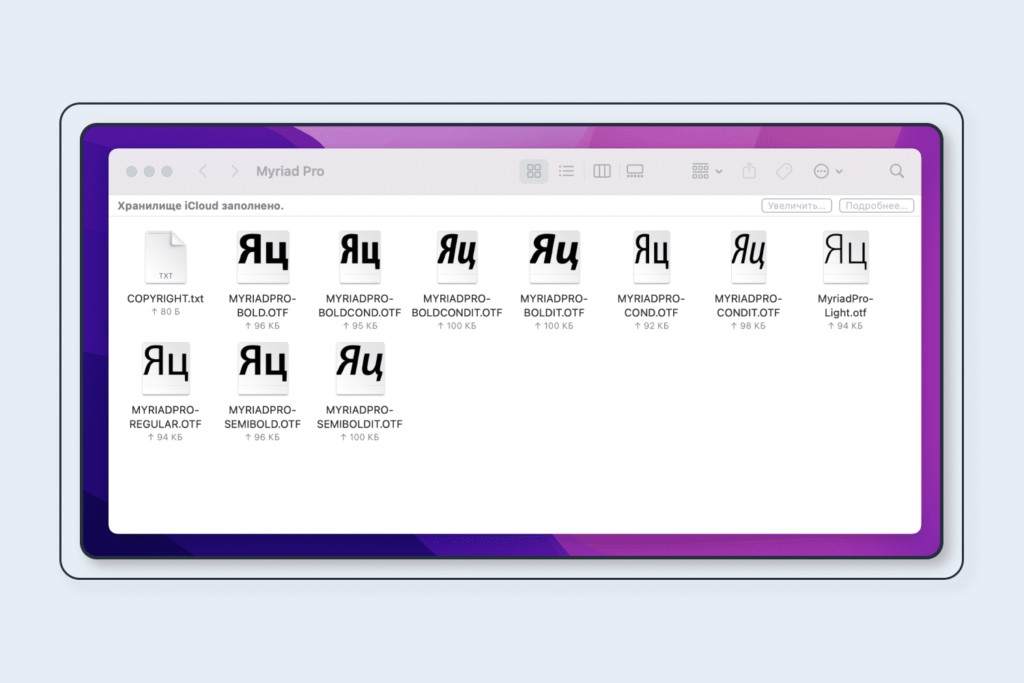The image size is (1024, 683).
Task: Click the Tags icon in the toolbar
Action: click(x=784, y=171)
